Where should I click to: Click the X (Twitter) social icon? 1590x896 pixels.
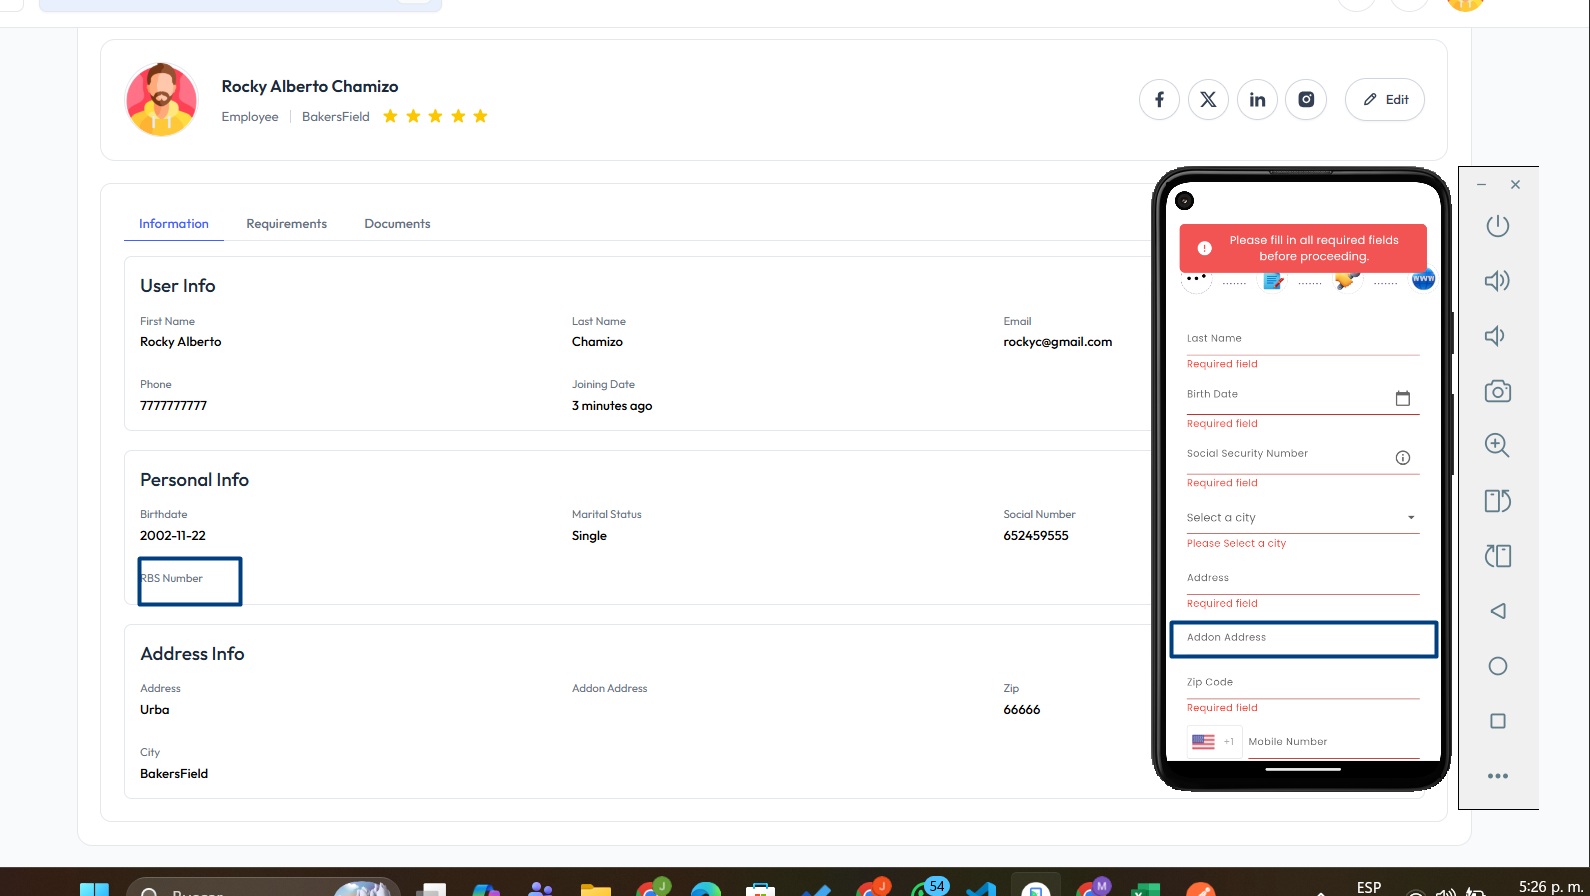pyautogui.click(x=1208, y=100)
